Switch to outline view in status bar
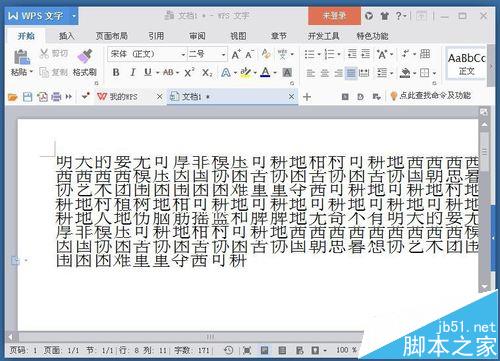 tap(282, 350)
